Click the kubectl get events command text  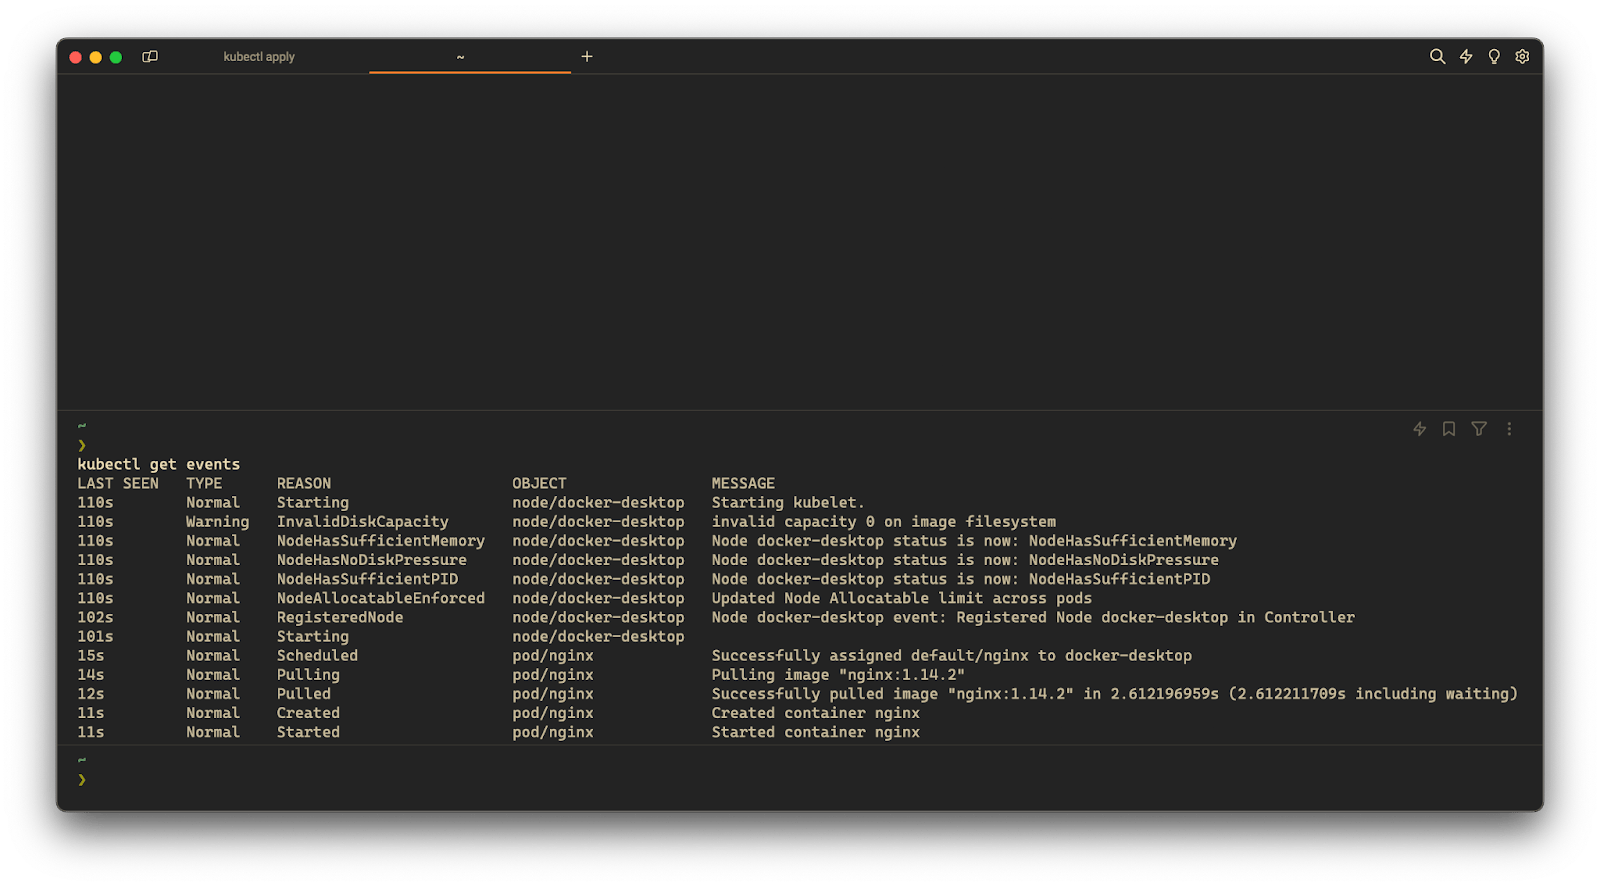(159, 464)
